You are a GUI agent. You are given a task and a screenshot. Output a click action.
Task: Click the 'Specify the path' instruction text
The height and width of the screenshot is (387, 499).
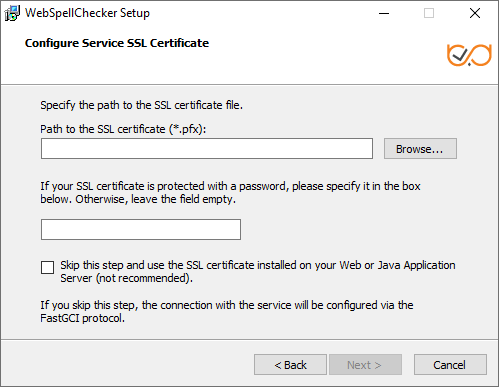point(142,105)
